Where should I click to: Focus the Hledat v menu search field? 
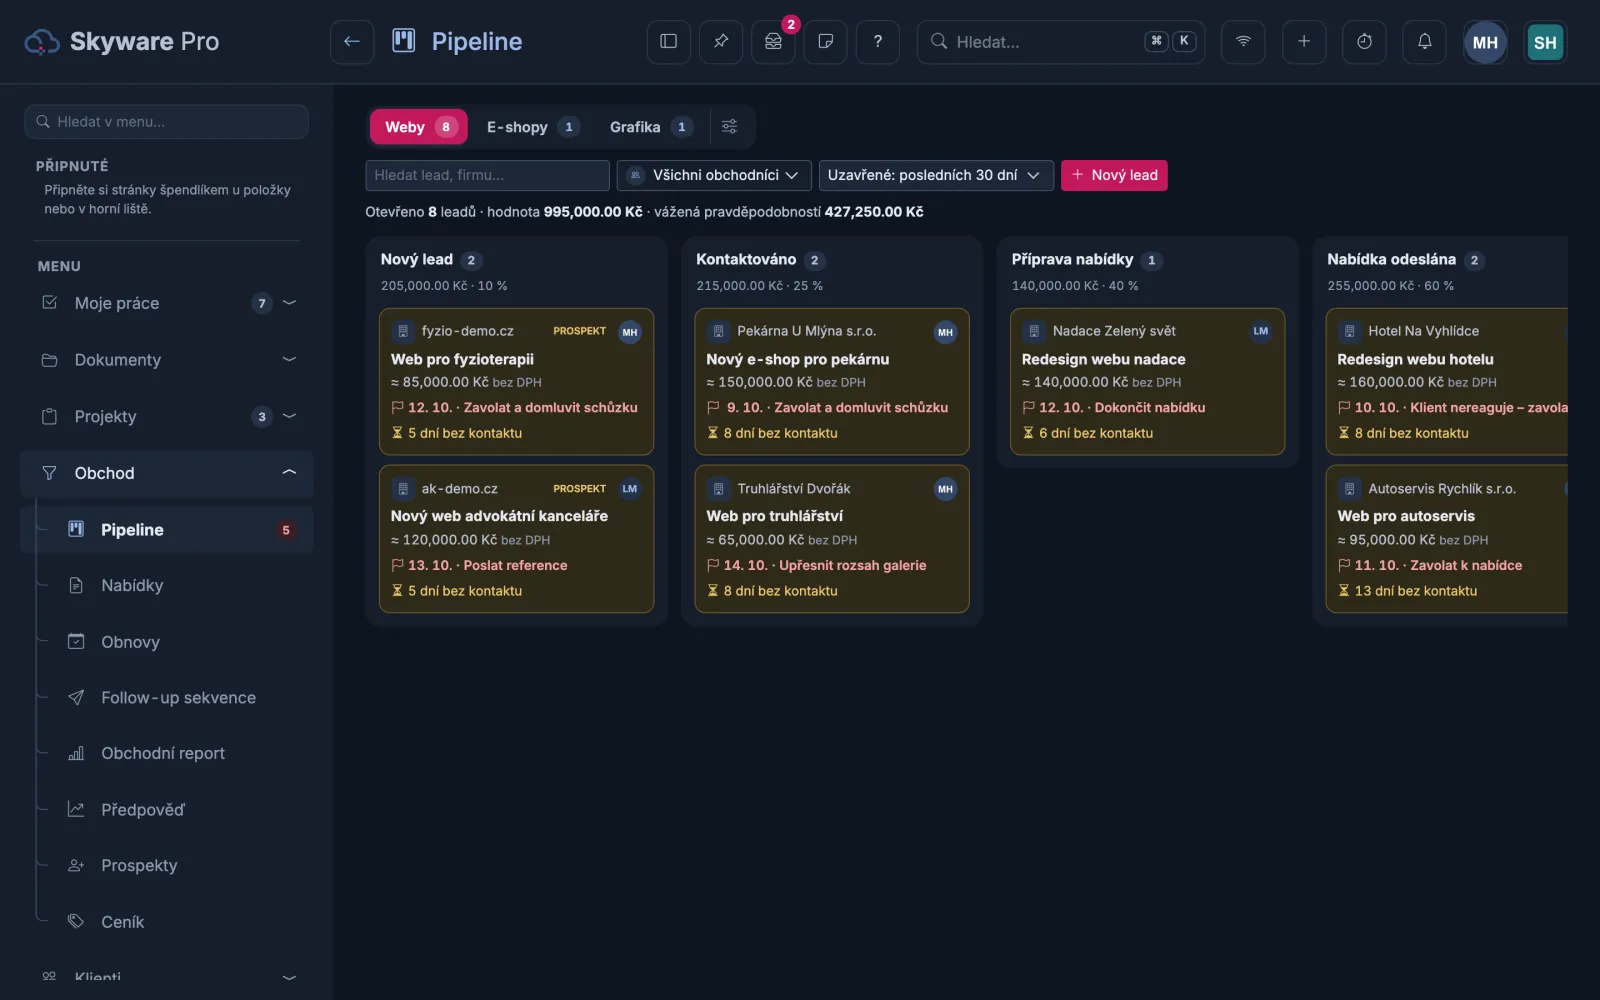[x=167, y=122]
